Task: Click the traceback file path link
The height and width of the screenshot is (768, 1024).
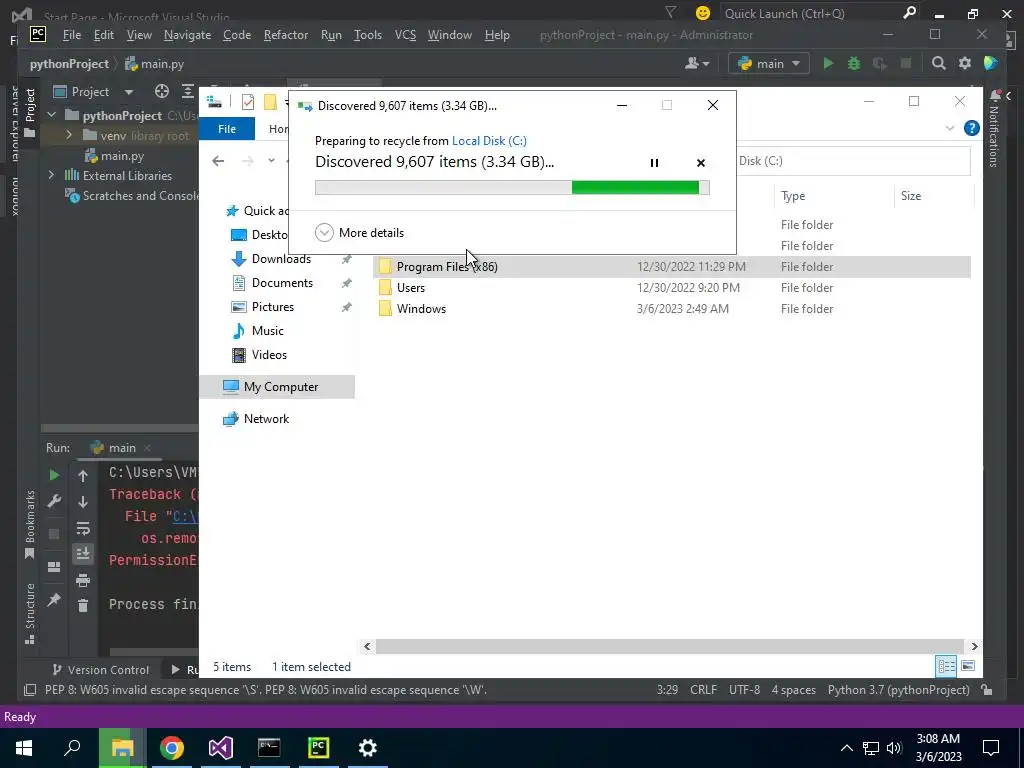Action: (185, 516)
